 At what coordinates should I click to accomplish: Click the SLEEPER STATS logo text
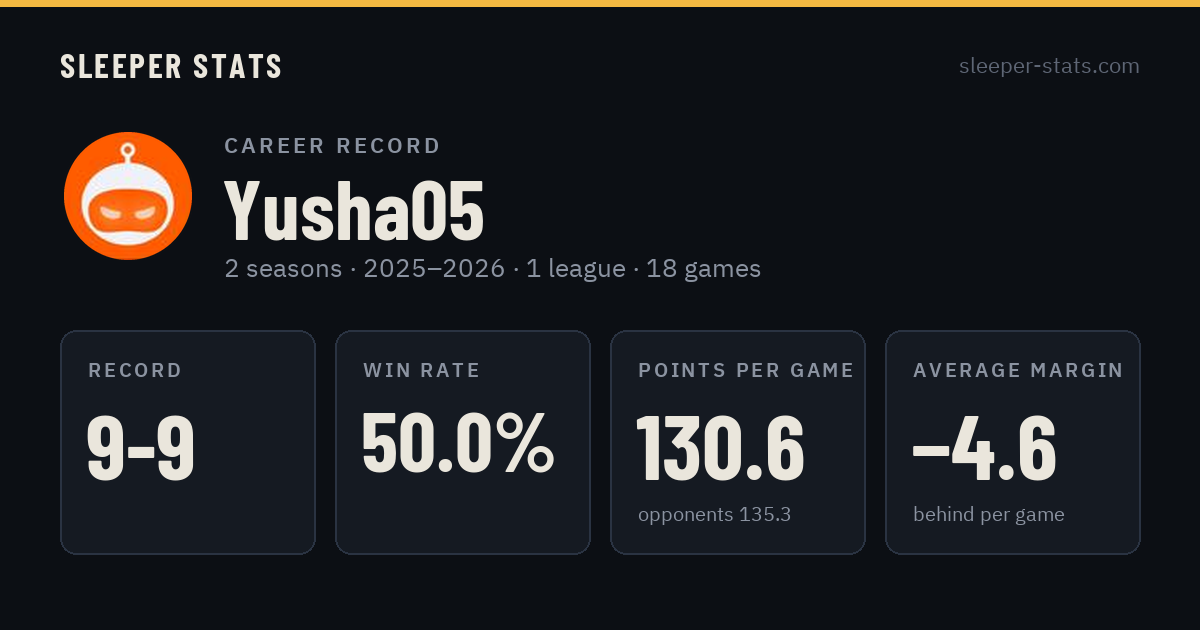pyautogui.click(x=171, y=66)
